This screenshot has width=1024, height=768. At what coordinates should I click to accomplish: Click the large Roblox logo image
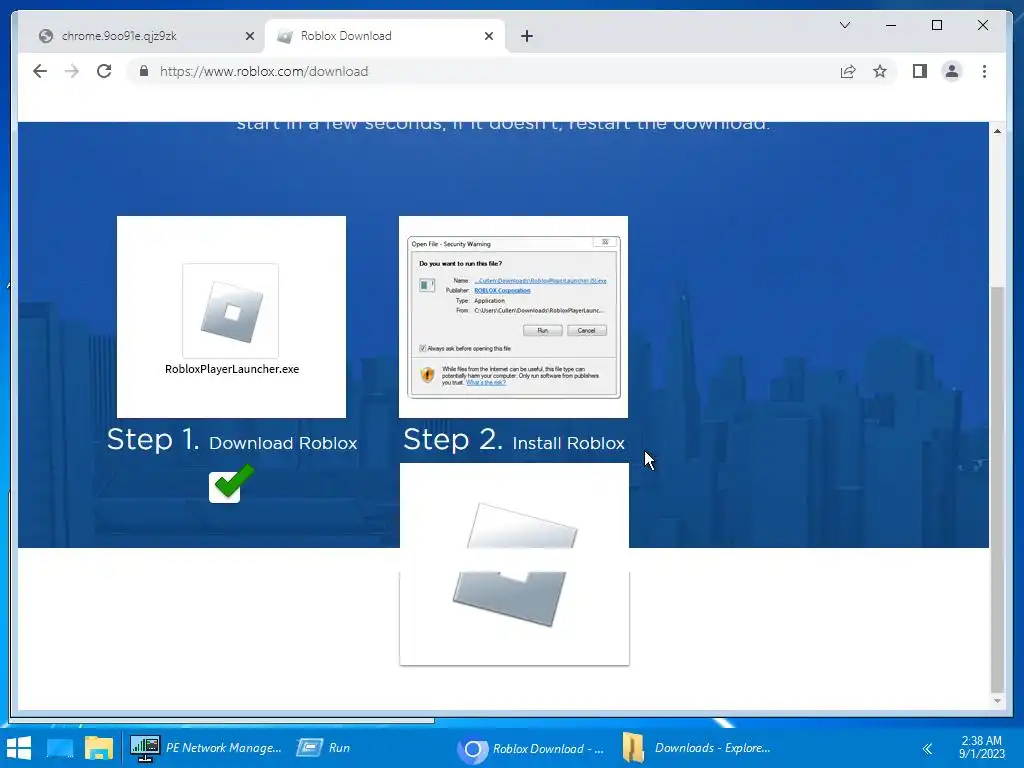(514, 564)
